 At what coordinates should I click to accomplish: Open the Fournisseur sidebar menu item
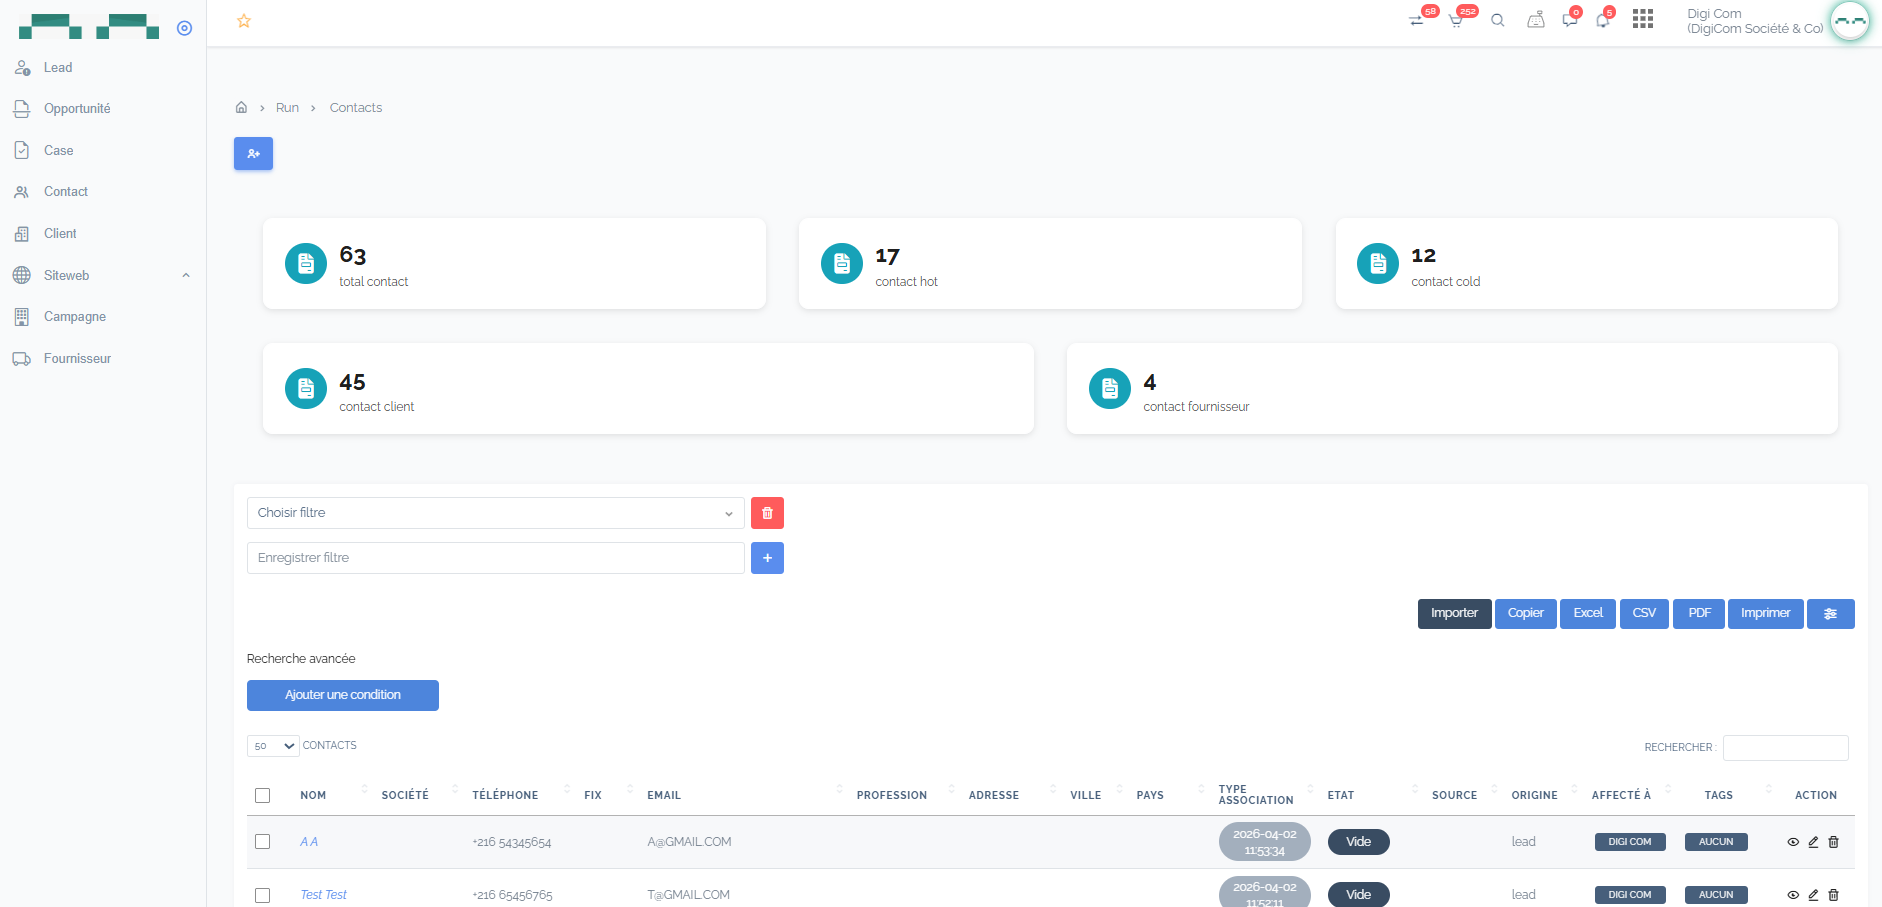(x=77, y=359)
